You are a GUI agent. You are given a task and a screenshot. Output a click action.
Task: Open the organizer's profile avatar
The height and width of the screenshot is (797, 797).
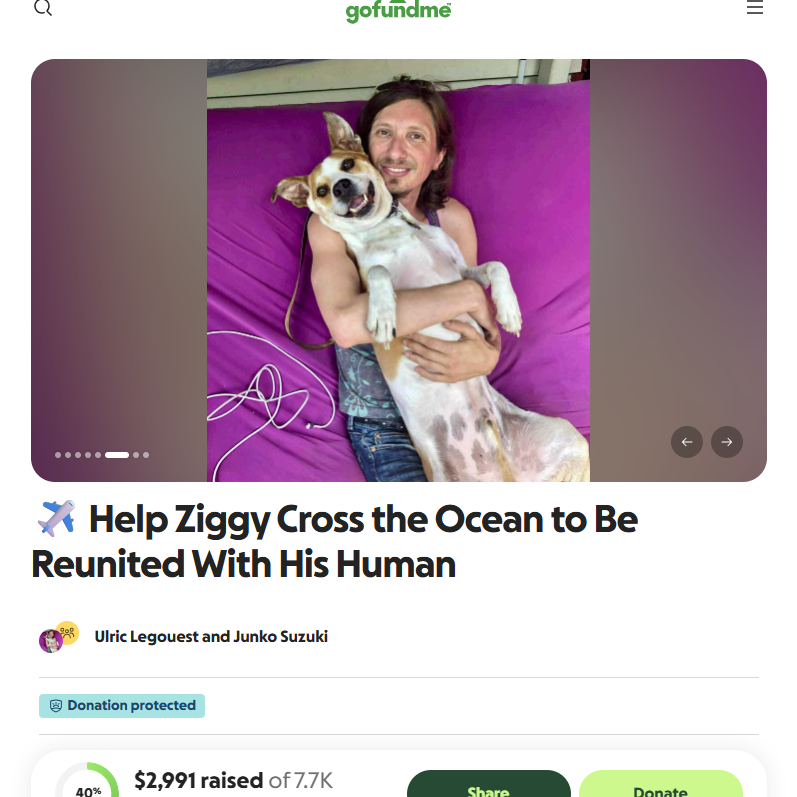51,640
